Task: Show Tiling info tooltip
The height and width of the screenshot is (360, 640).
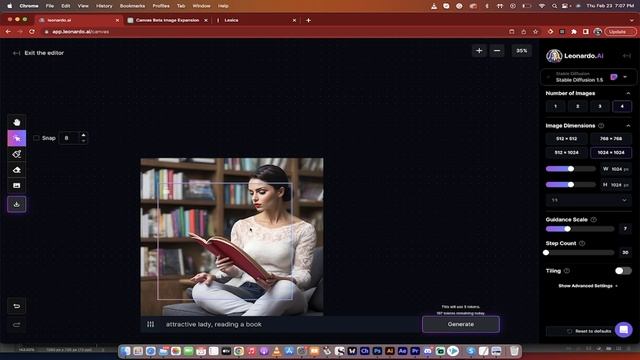Action: point(567,271)
